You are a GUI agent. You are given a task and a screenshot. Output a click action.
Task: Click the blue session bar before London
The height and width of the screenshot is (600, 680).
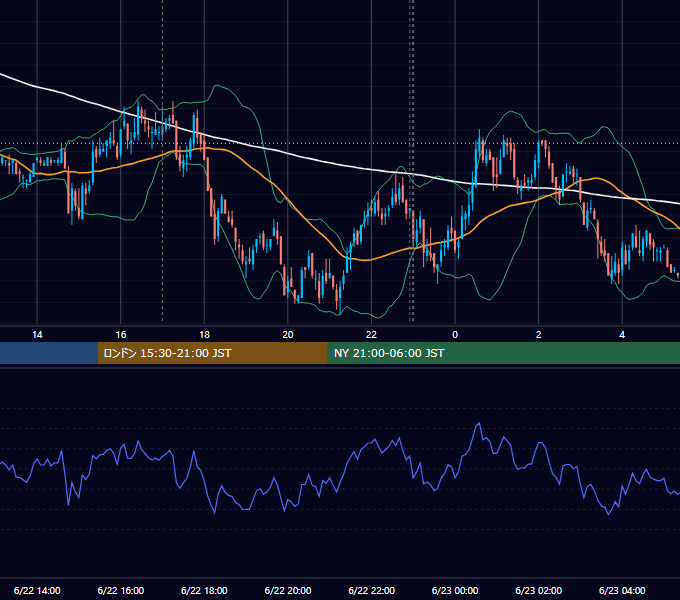coord(49,353)
